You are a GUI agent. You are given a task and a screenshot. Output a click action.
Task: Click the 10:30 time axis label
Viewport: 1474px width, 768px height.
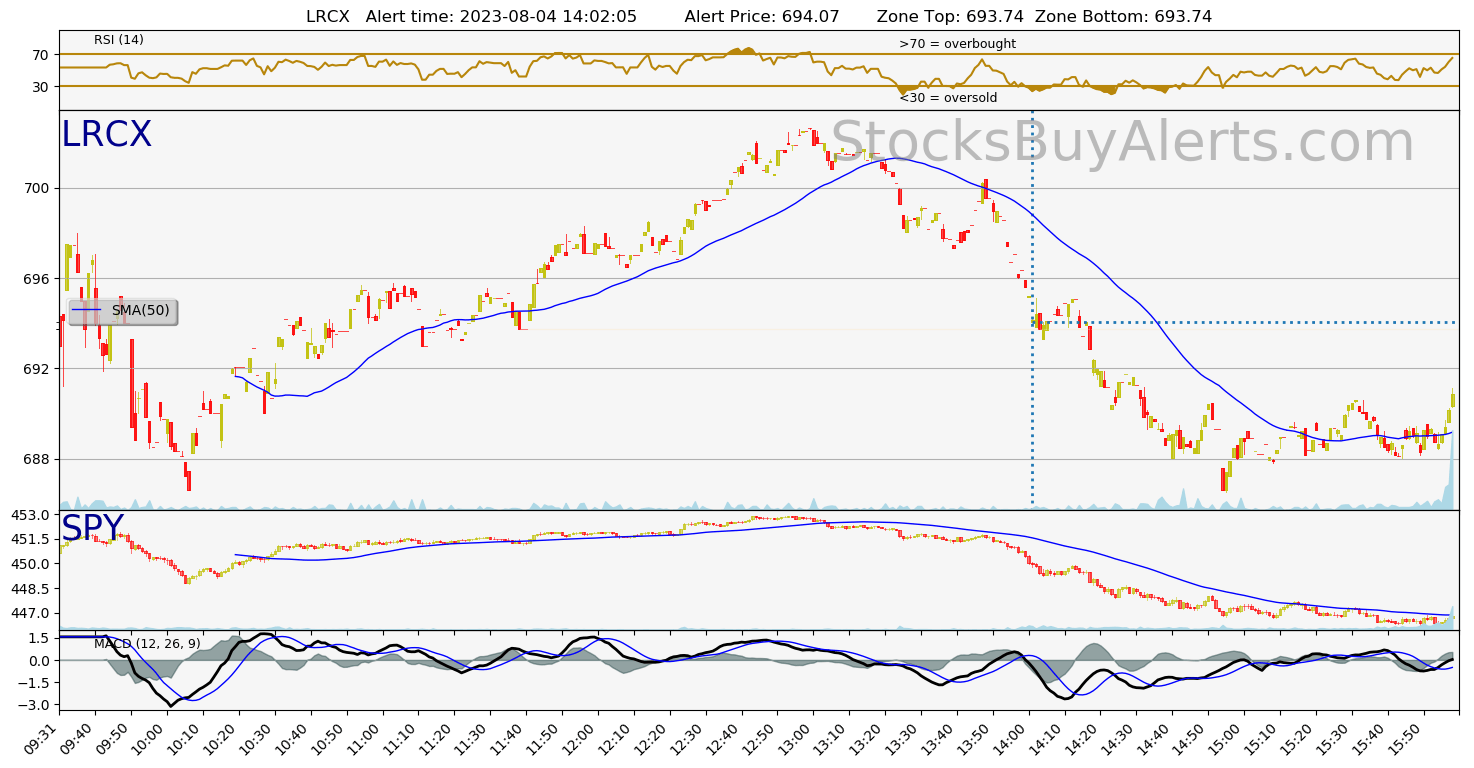click(256, 738)
